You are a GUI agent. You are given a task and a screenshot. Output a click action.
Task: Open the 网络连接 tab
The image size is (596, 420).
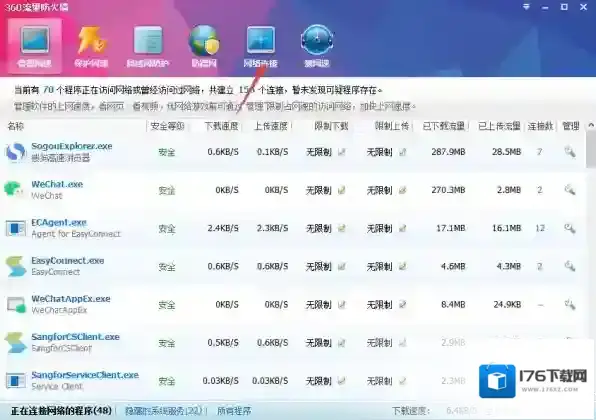click(260, 46)
